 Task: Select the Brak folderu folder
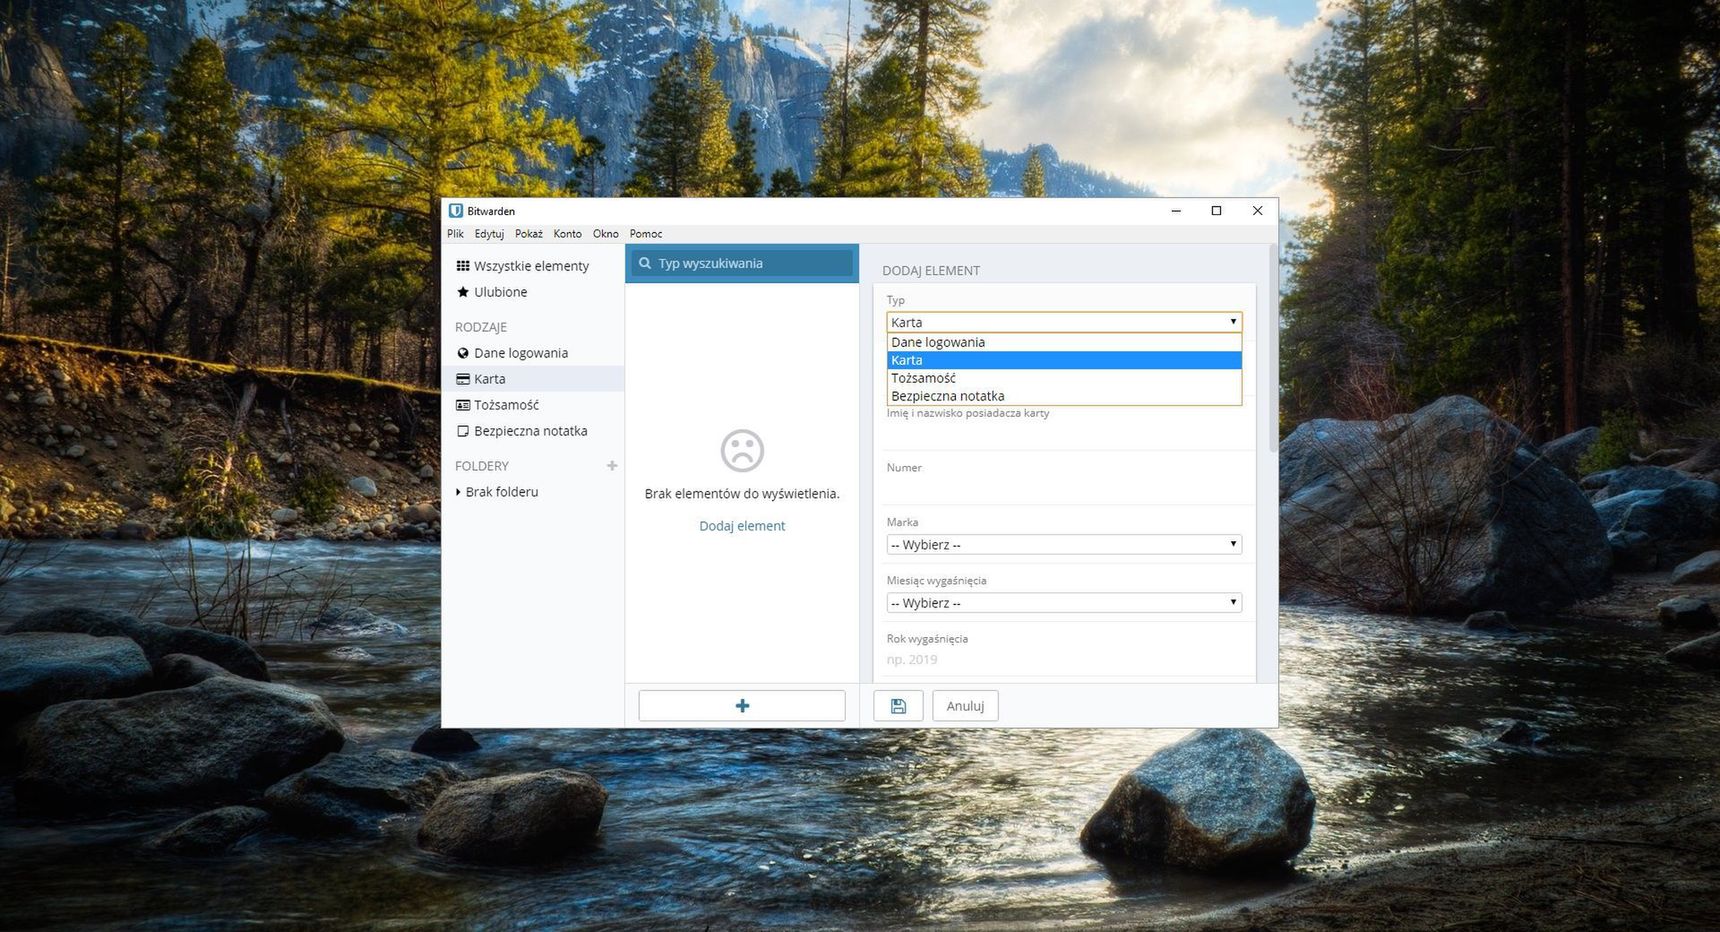[502, 492]
